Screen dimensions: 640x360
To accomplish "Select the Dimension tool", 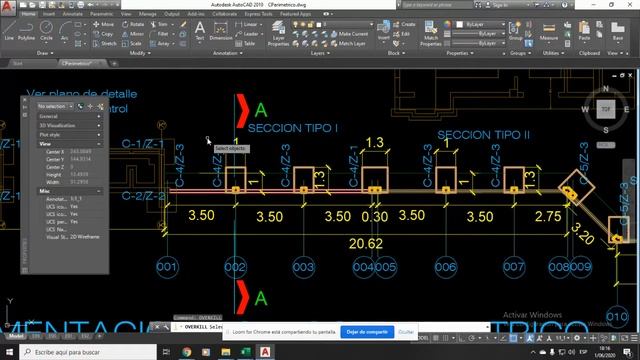I will coord(221,31).
